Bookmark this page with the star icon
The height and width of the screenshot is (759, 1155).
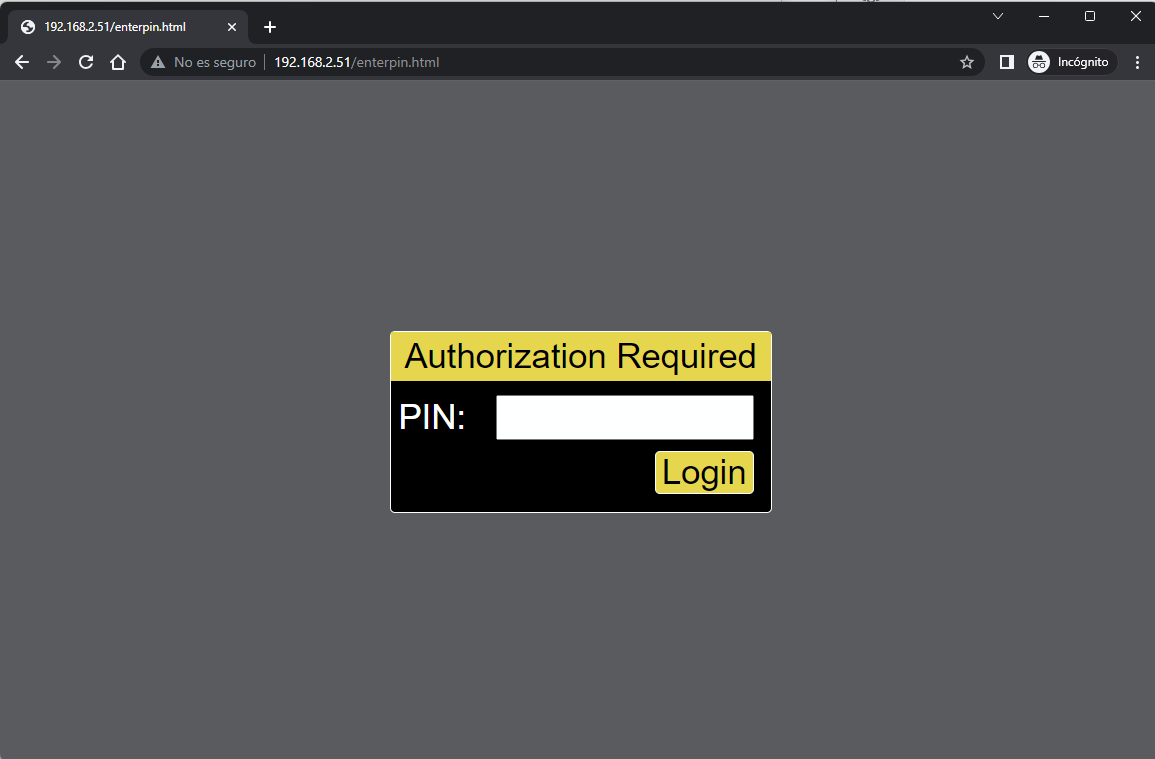pyautogui.click(x=966, y=62)
